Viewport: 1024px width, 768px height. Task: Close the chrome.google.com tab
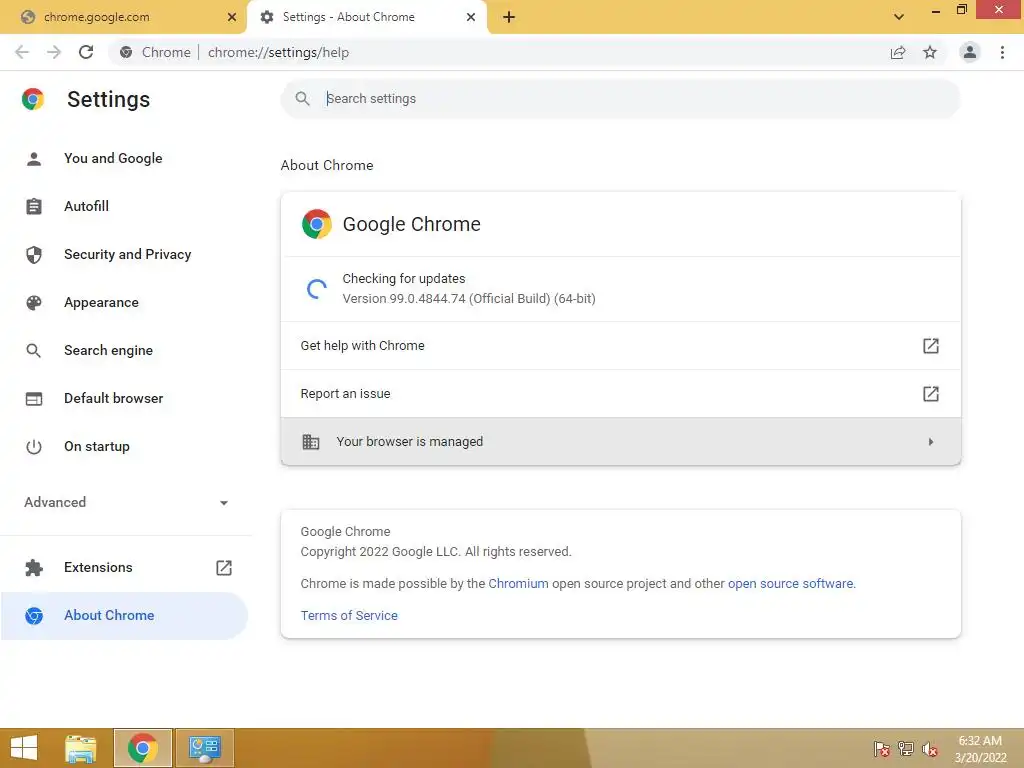pos(231,17)
